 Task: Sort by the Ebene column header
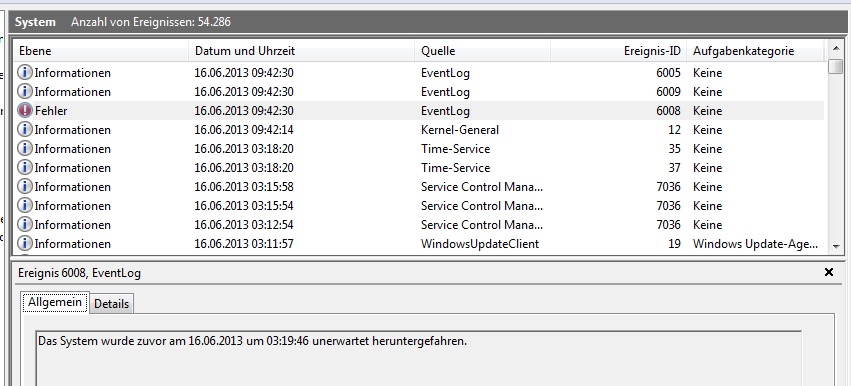click(100, 51)
